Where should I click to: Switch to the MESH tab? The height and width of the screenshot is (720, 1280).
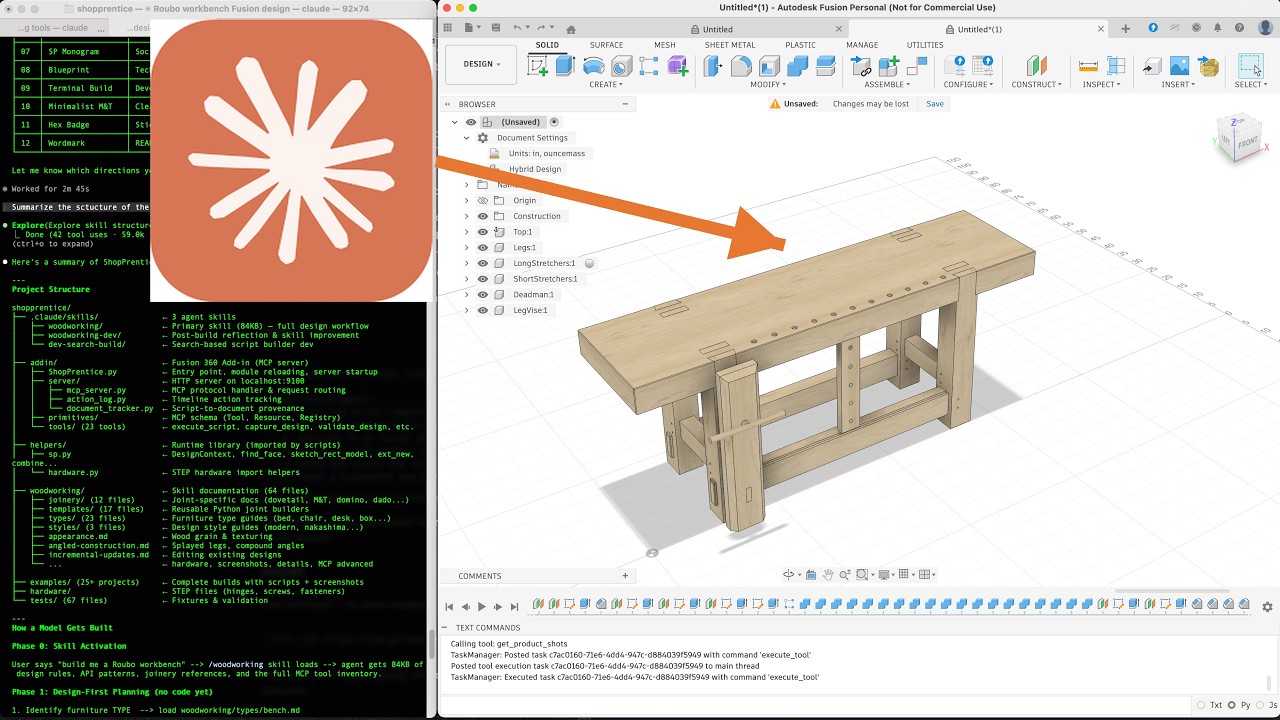665,45
